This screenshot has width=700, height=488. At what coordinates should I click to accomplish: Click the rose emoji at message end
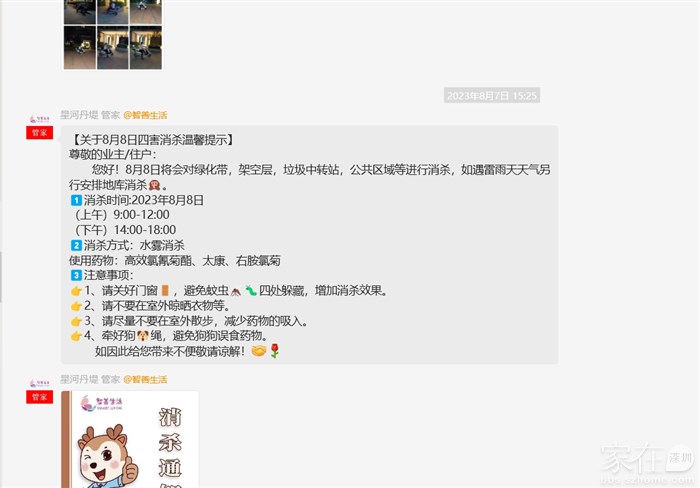(275, 351)
